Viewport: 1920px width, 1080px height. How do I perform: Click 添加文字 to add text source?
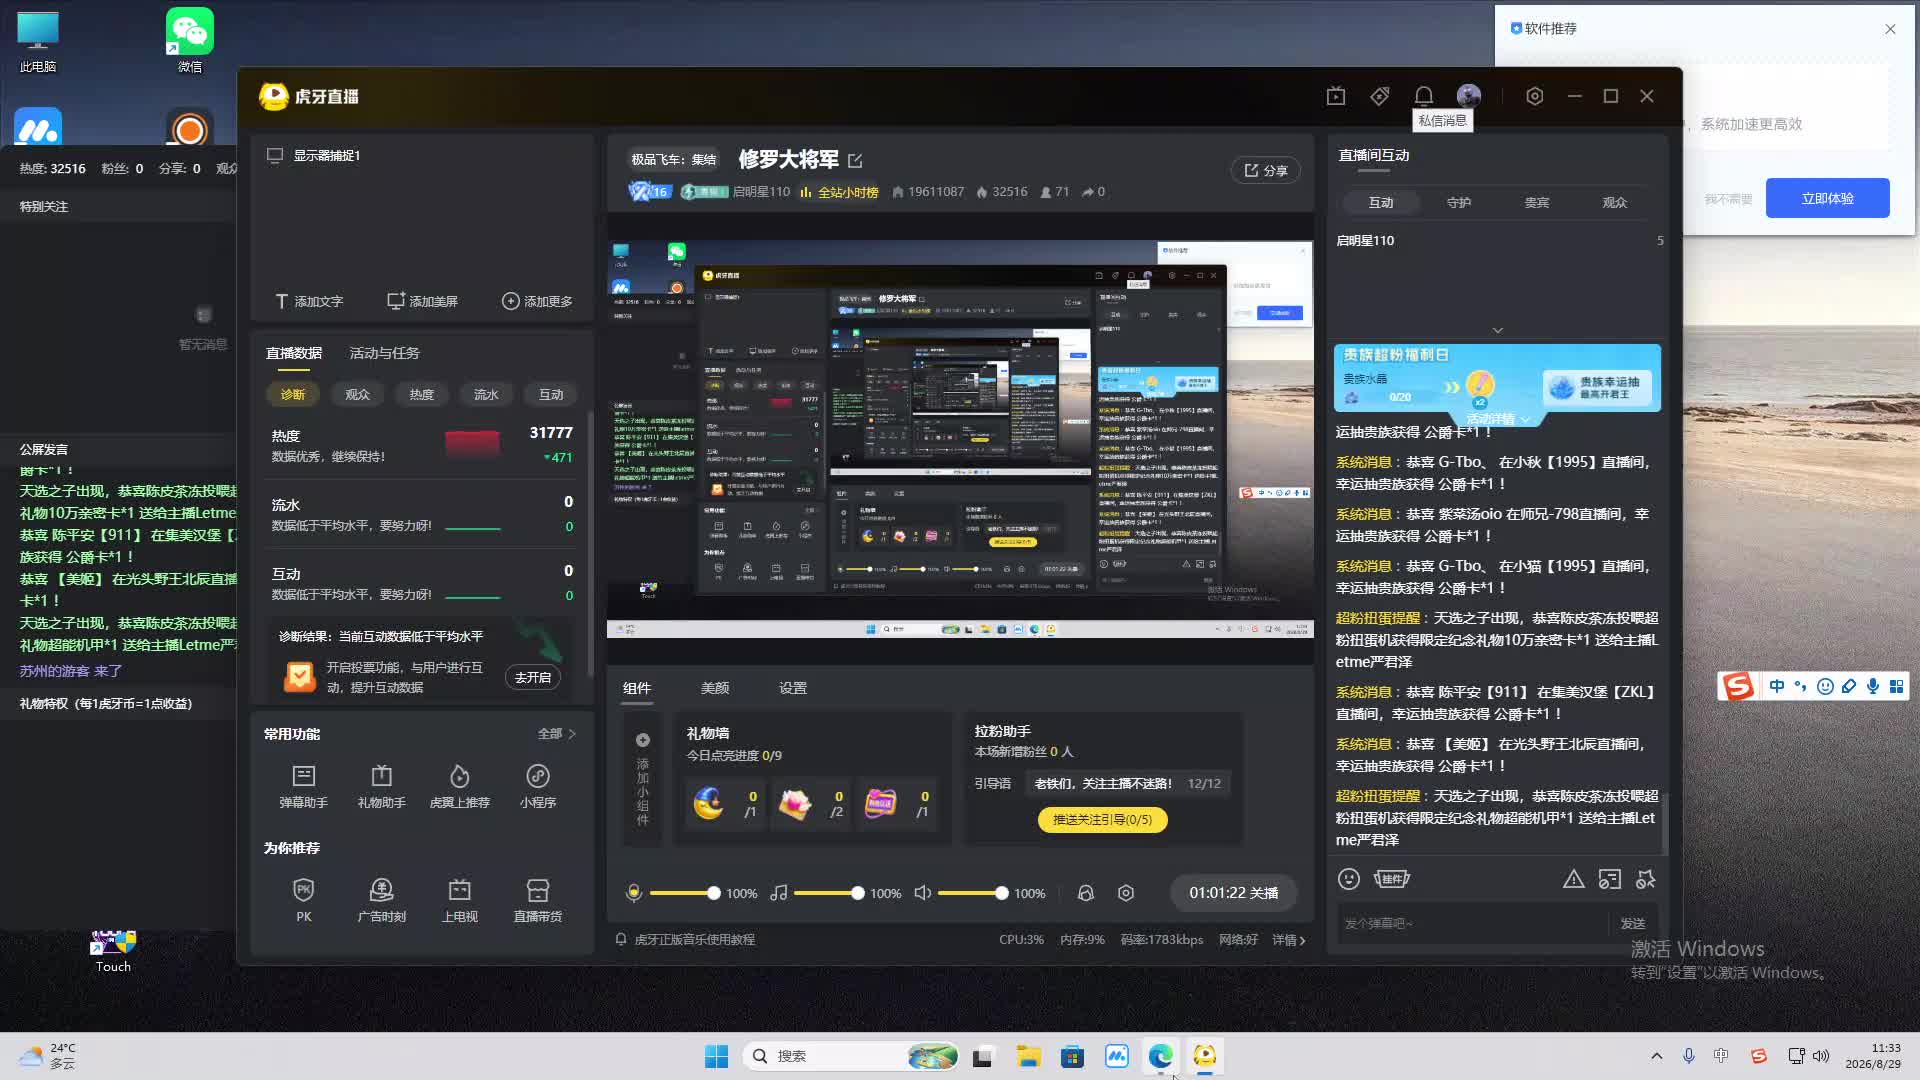309,301
